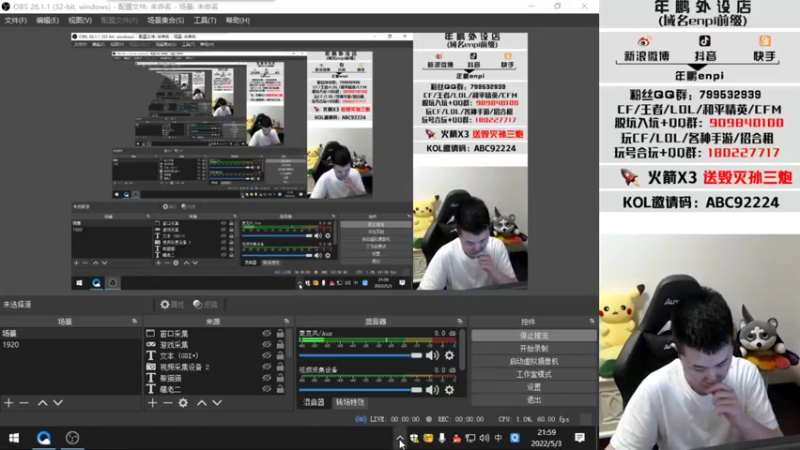Remove the selected scene with the minus icon
This screenshot has width=800, height=450.
point(24,403)
